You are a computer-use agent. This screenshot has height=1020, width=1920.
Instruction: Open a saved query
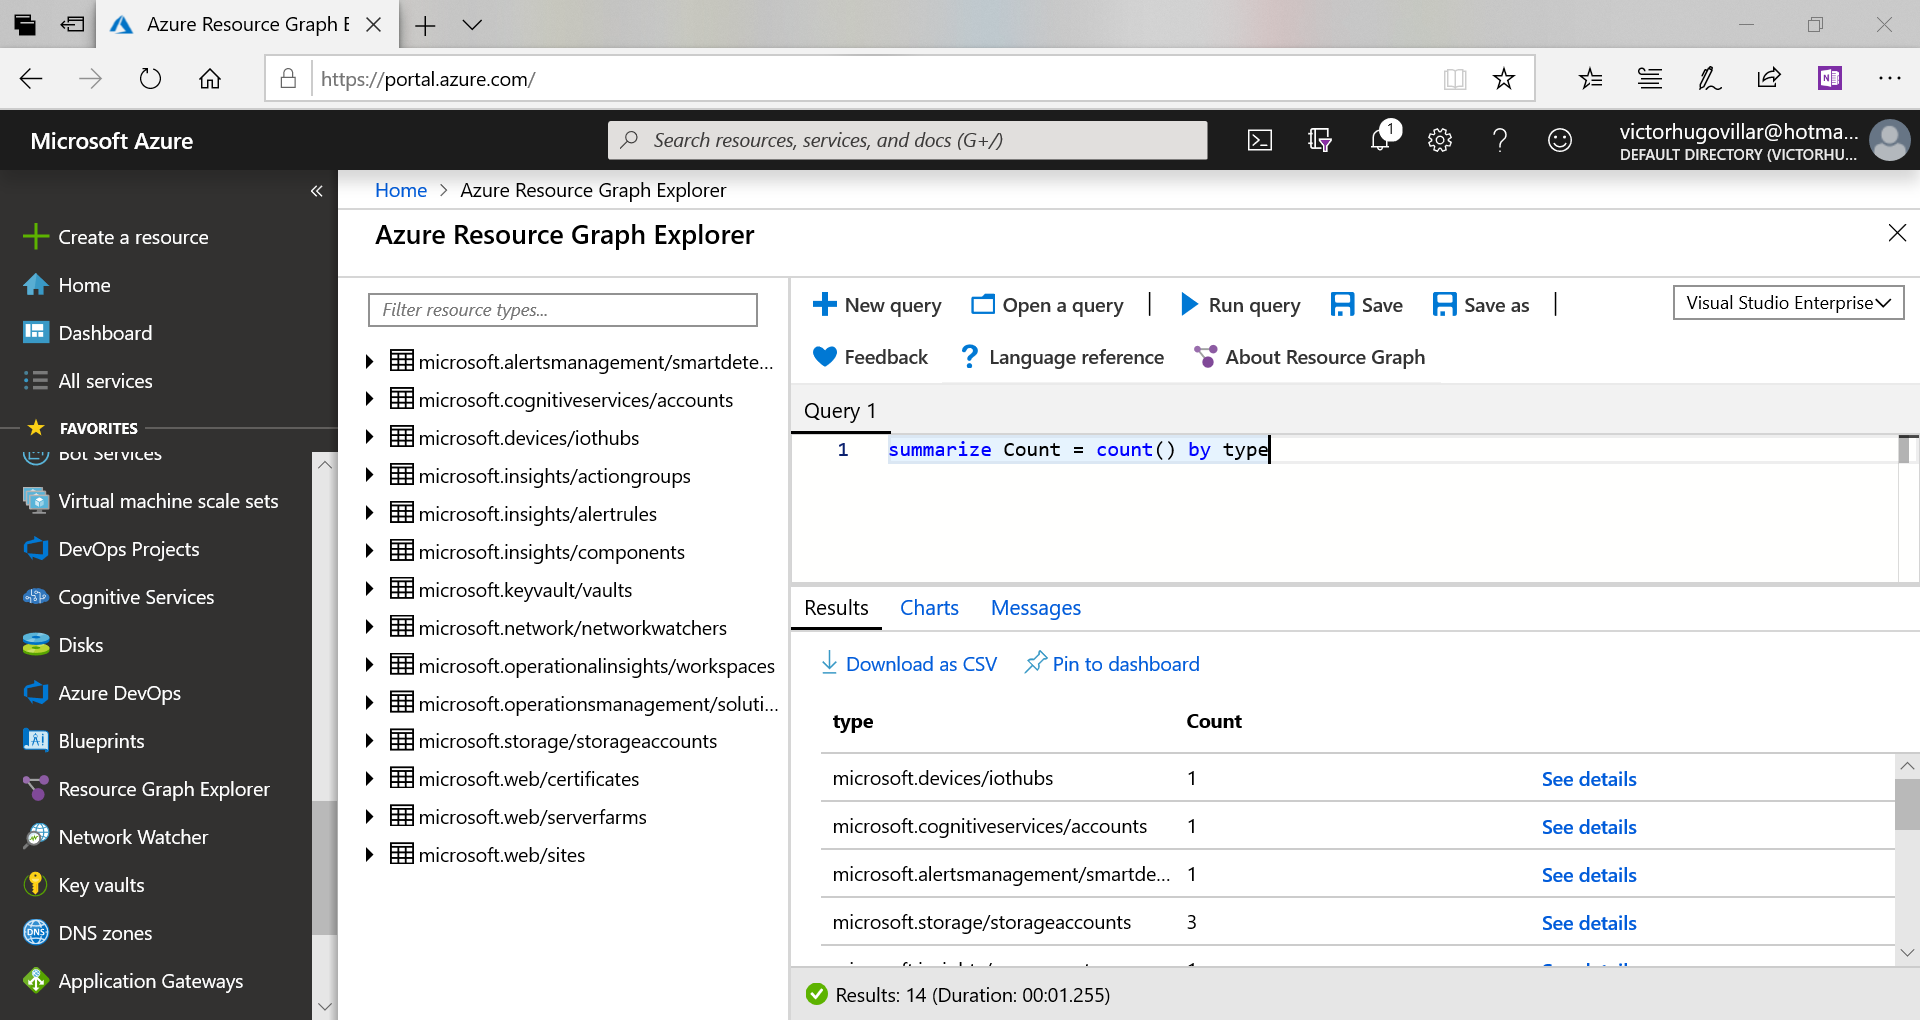tap(1047, 305)
